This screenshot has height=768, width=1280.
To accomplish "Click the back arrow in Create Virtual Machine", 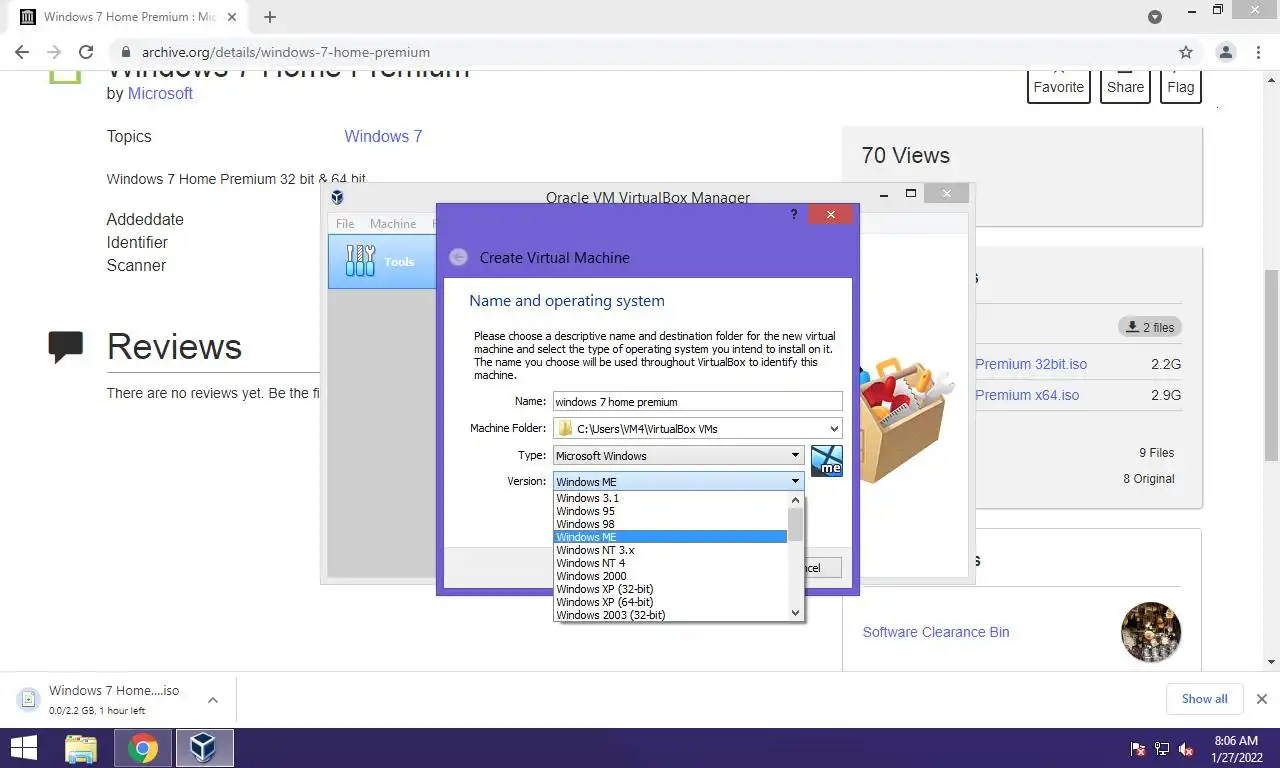I will 458,257.
